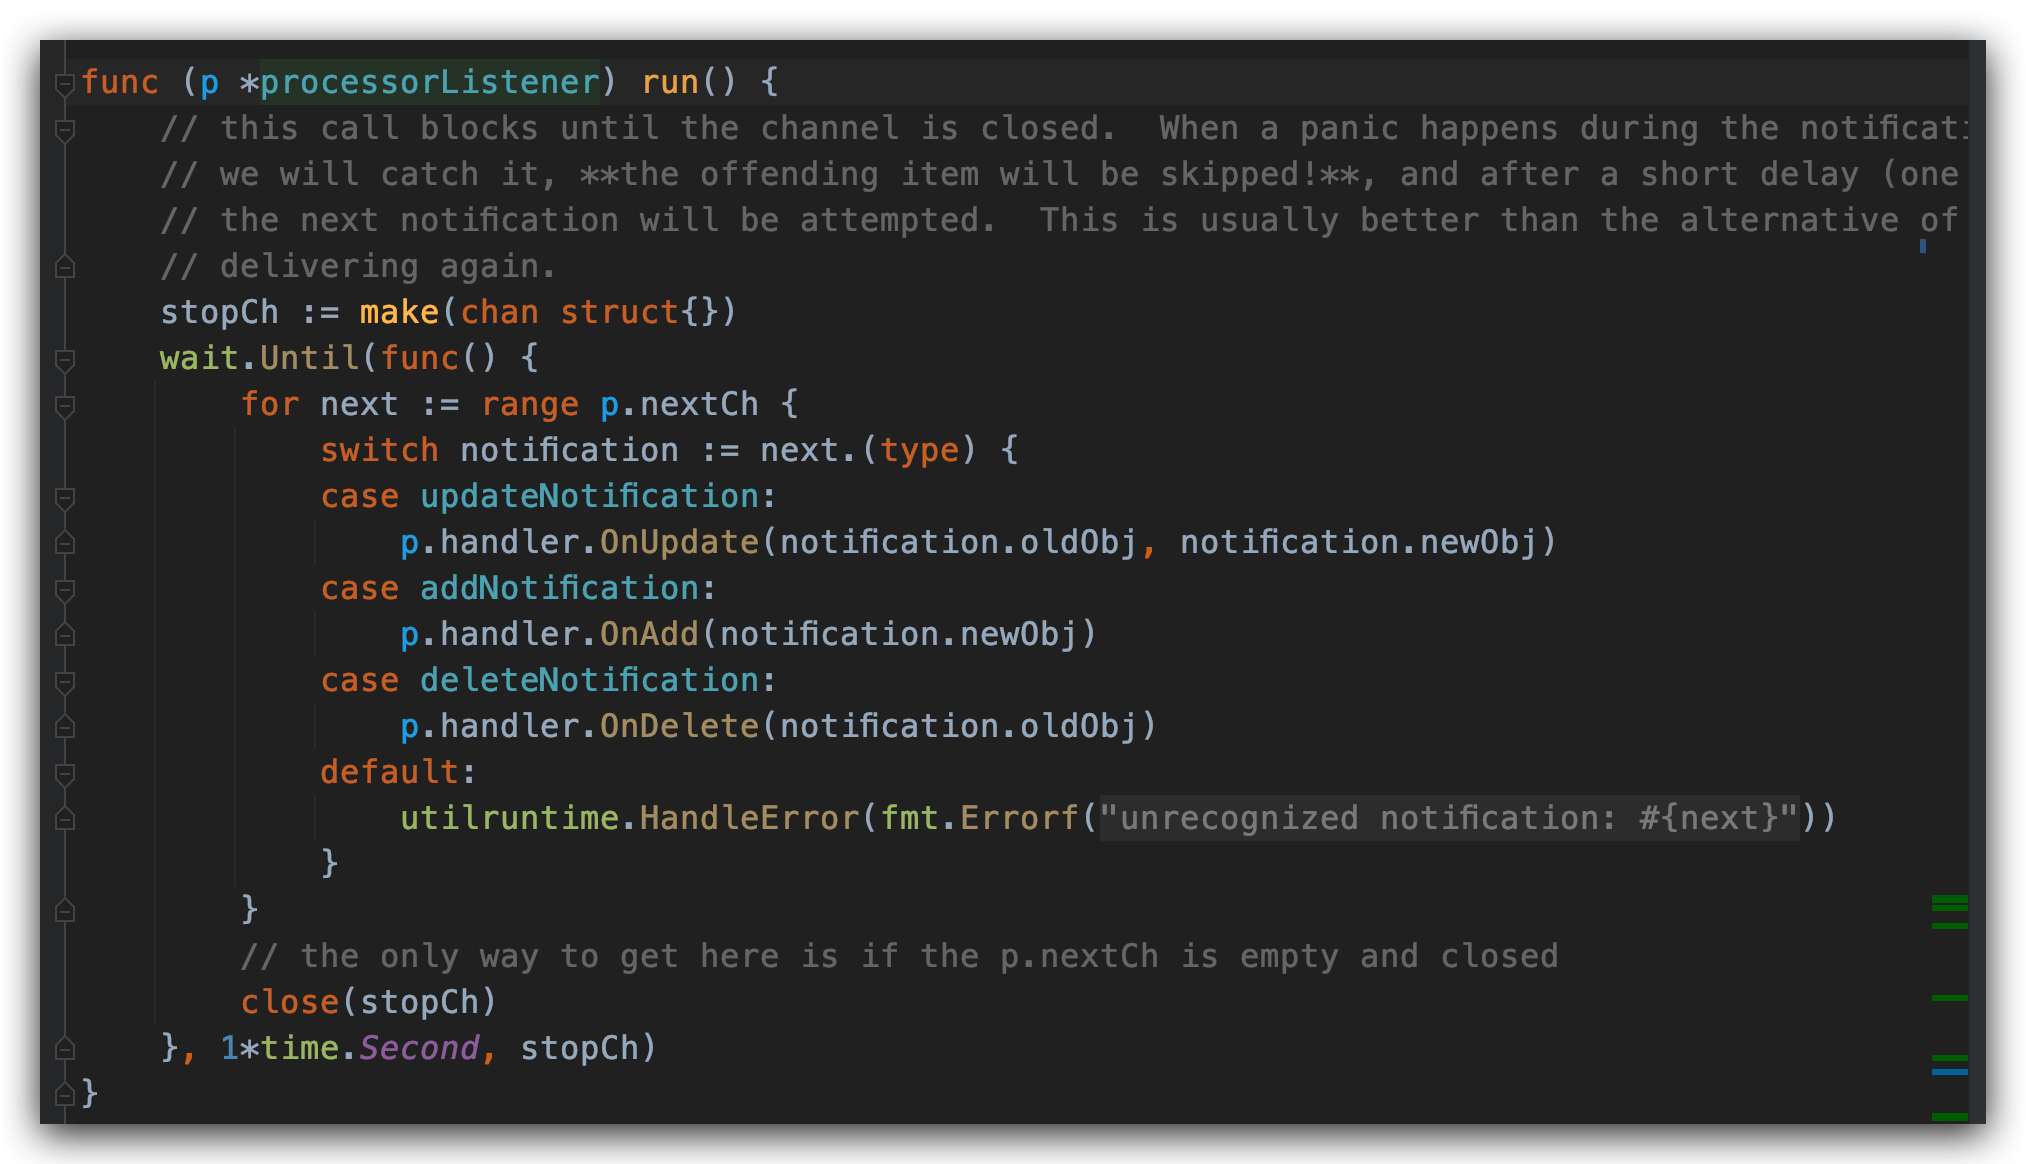
Task: Click the close function call
Action: click(x=289, y=1002)
